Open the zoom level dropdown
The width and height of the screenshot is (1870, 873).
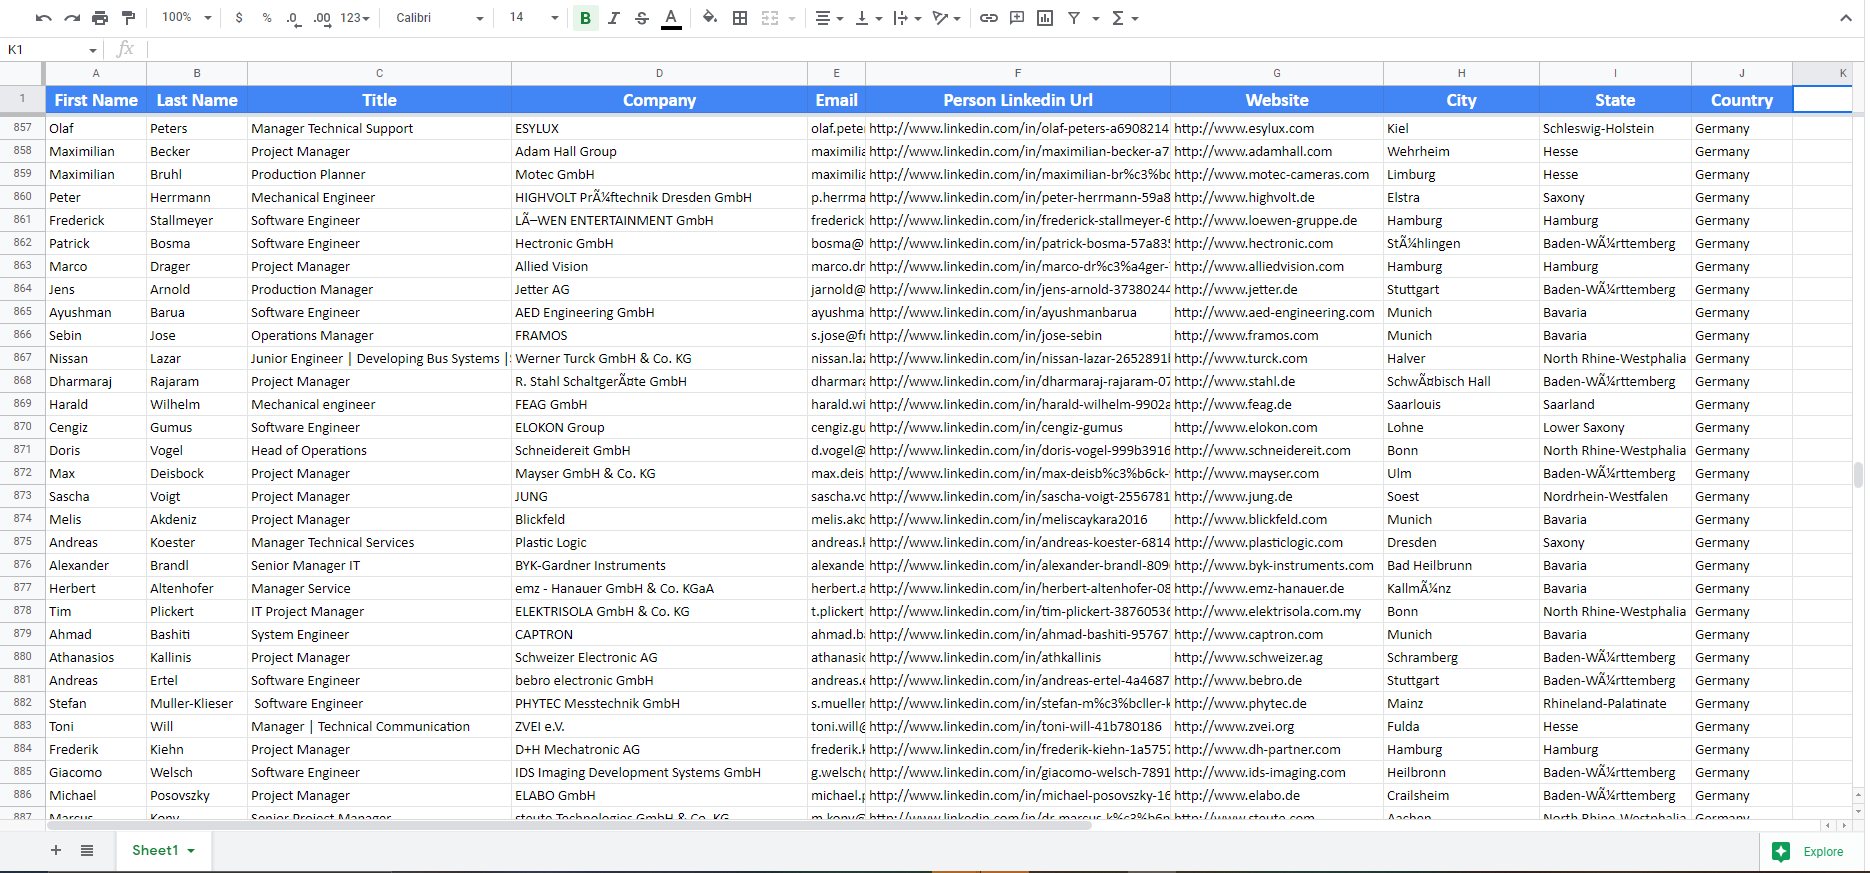[187, 18]
